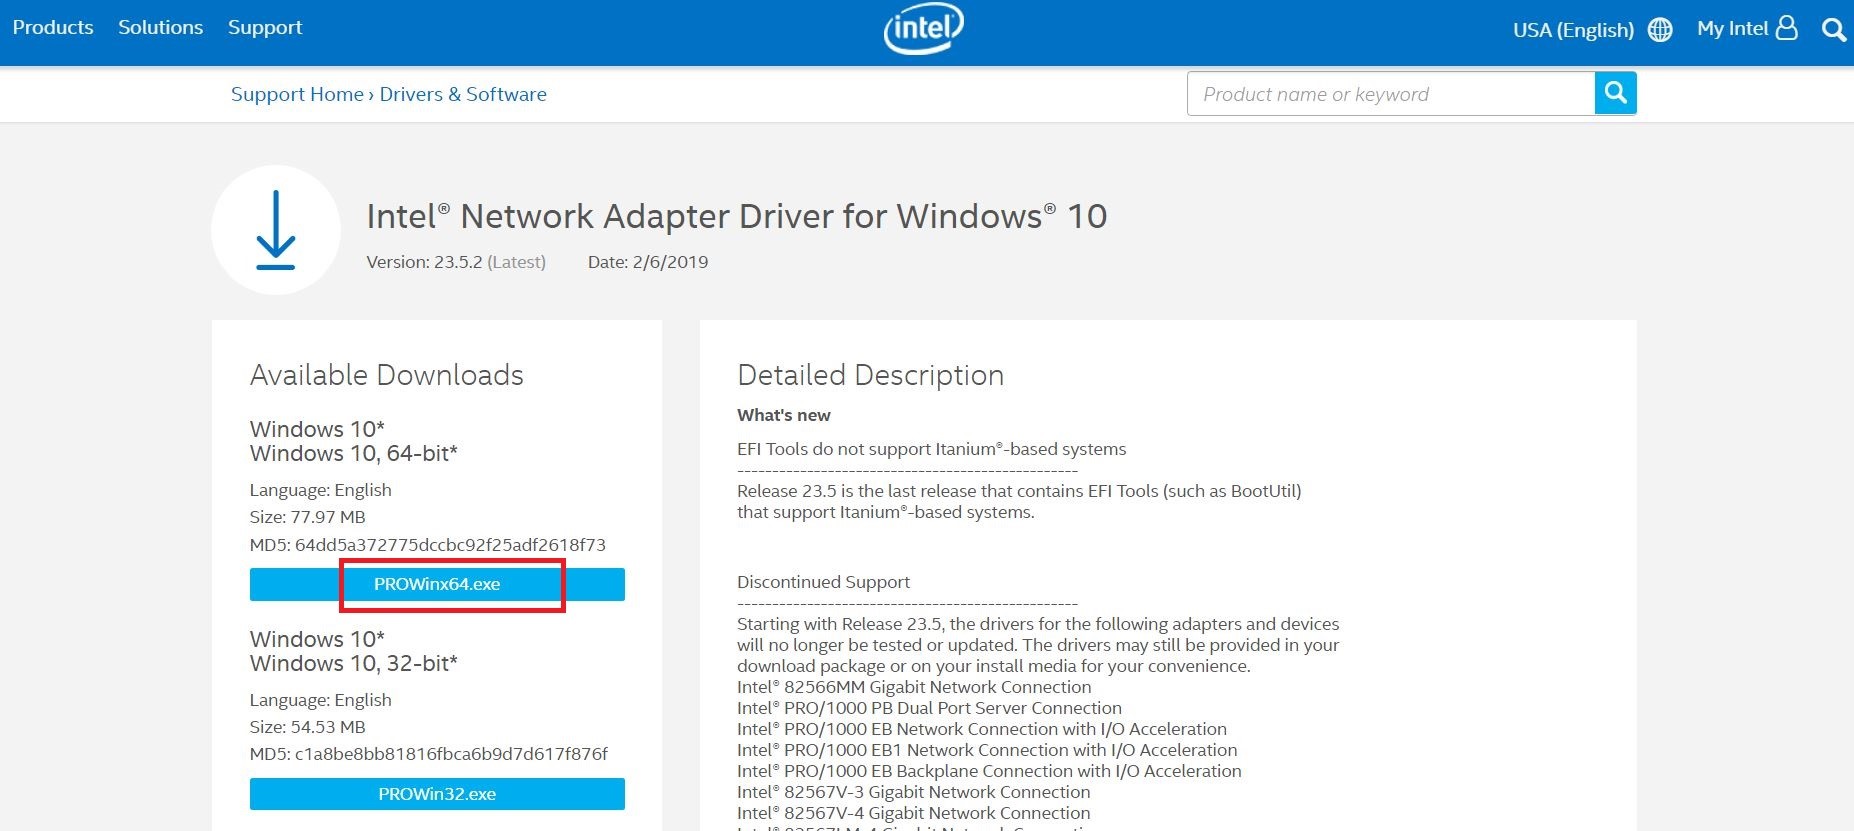Download PROWinx64.exe for 64-bit Windows

[x=437, y=585]
